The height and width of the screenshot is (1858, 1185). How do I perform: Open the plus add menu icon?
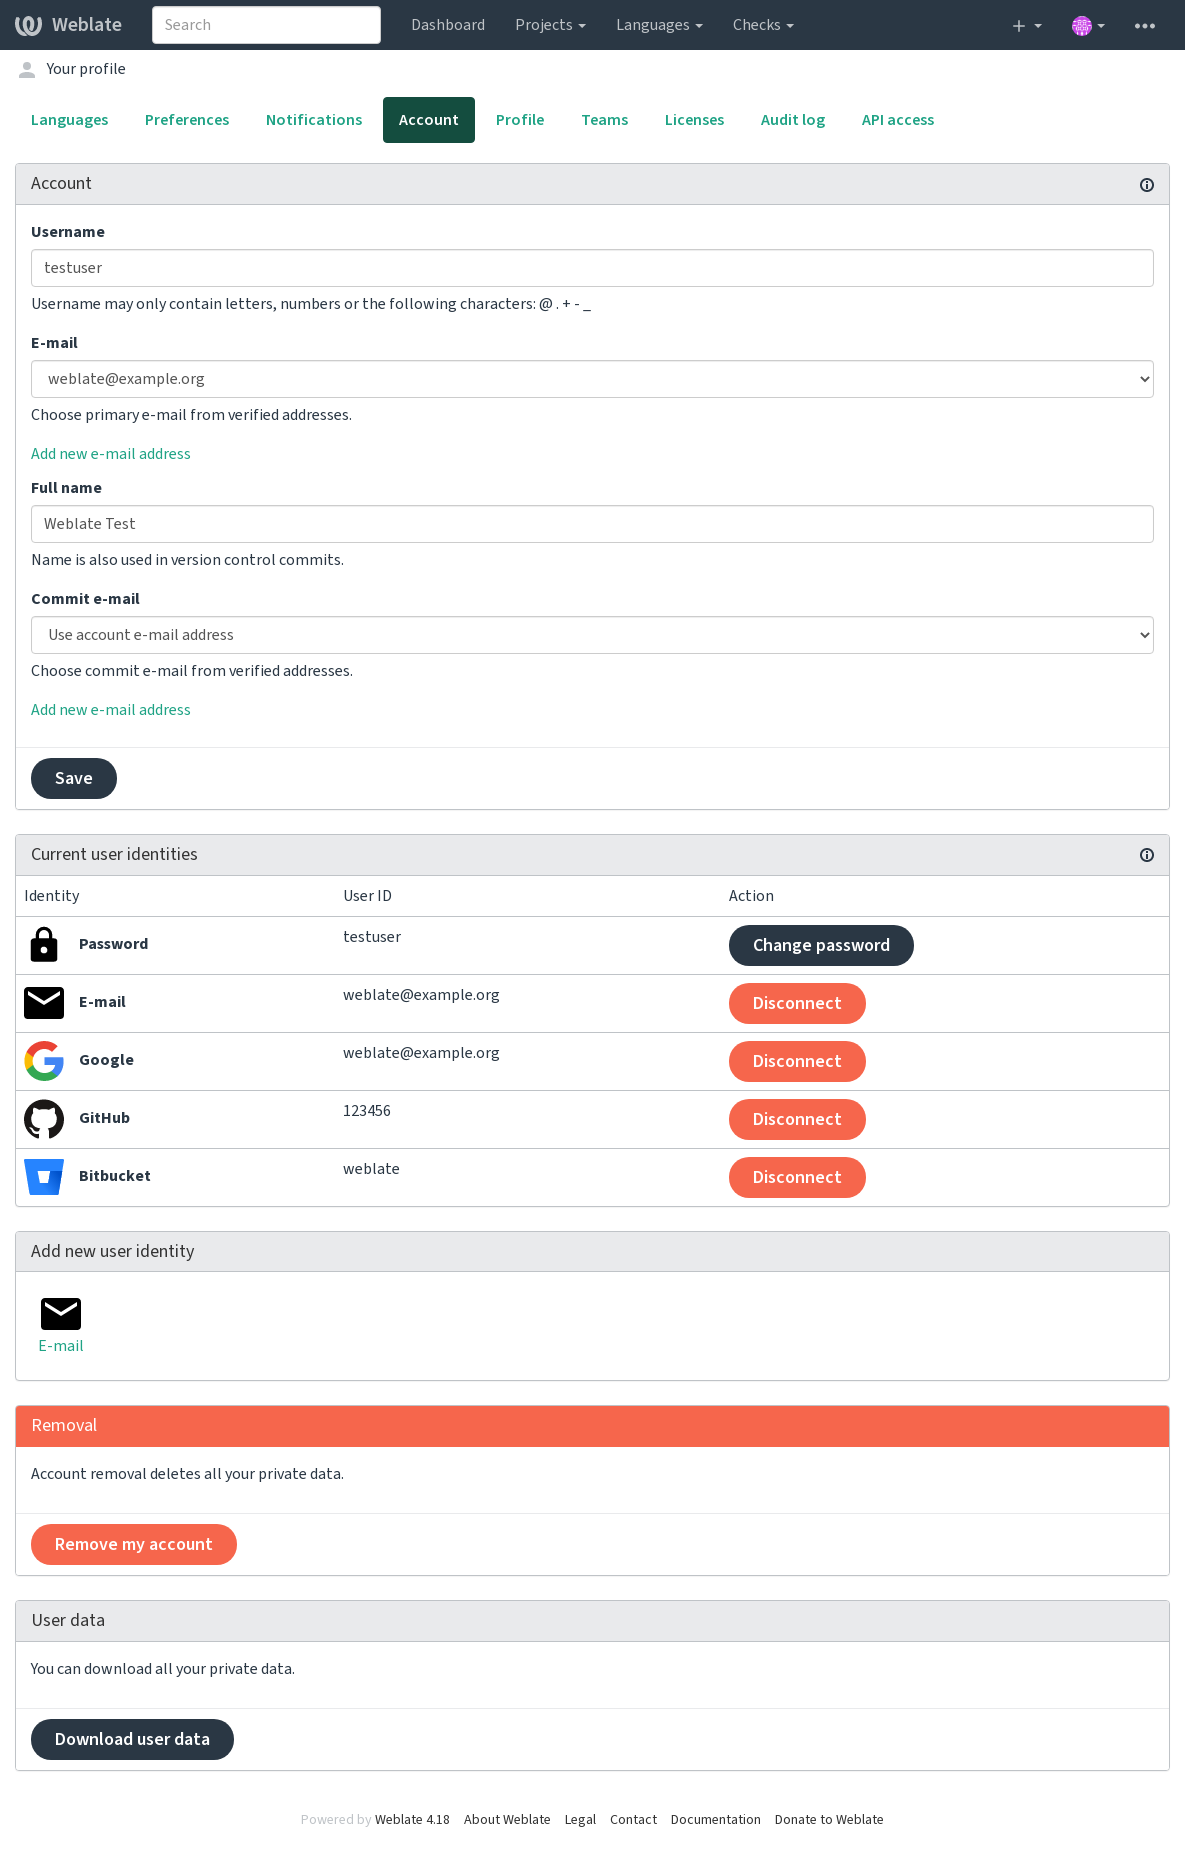click(x=1026, y=26)
